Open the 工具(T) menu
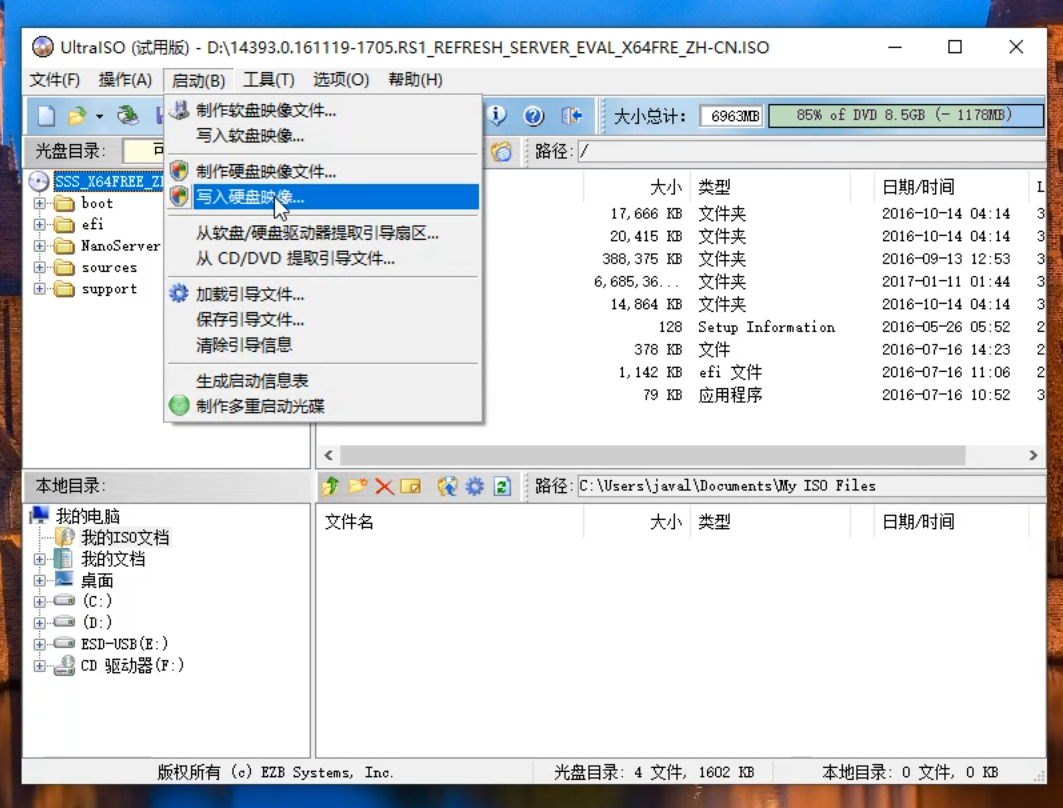Viewport: 1063px width, 808px height. [x=269, y=80]
